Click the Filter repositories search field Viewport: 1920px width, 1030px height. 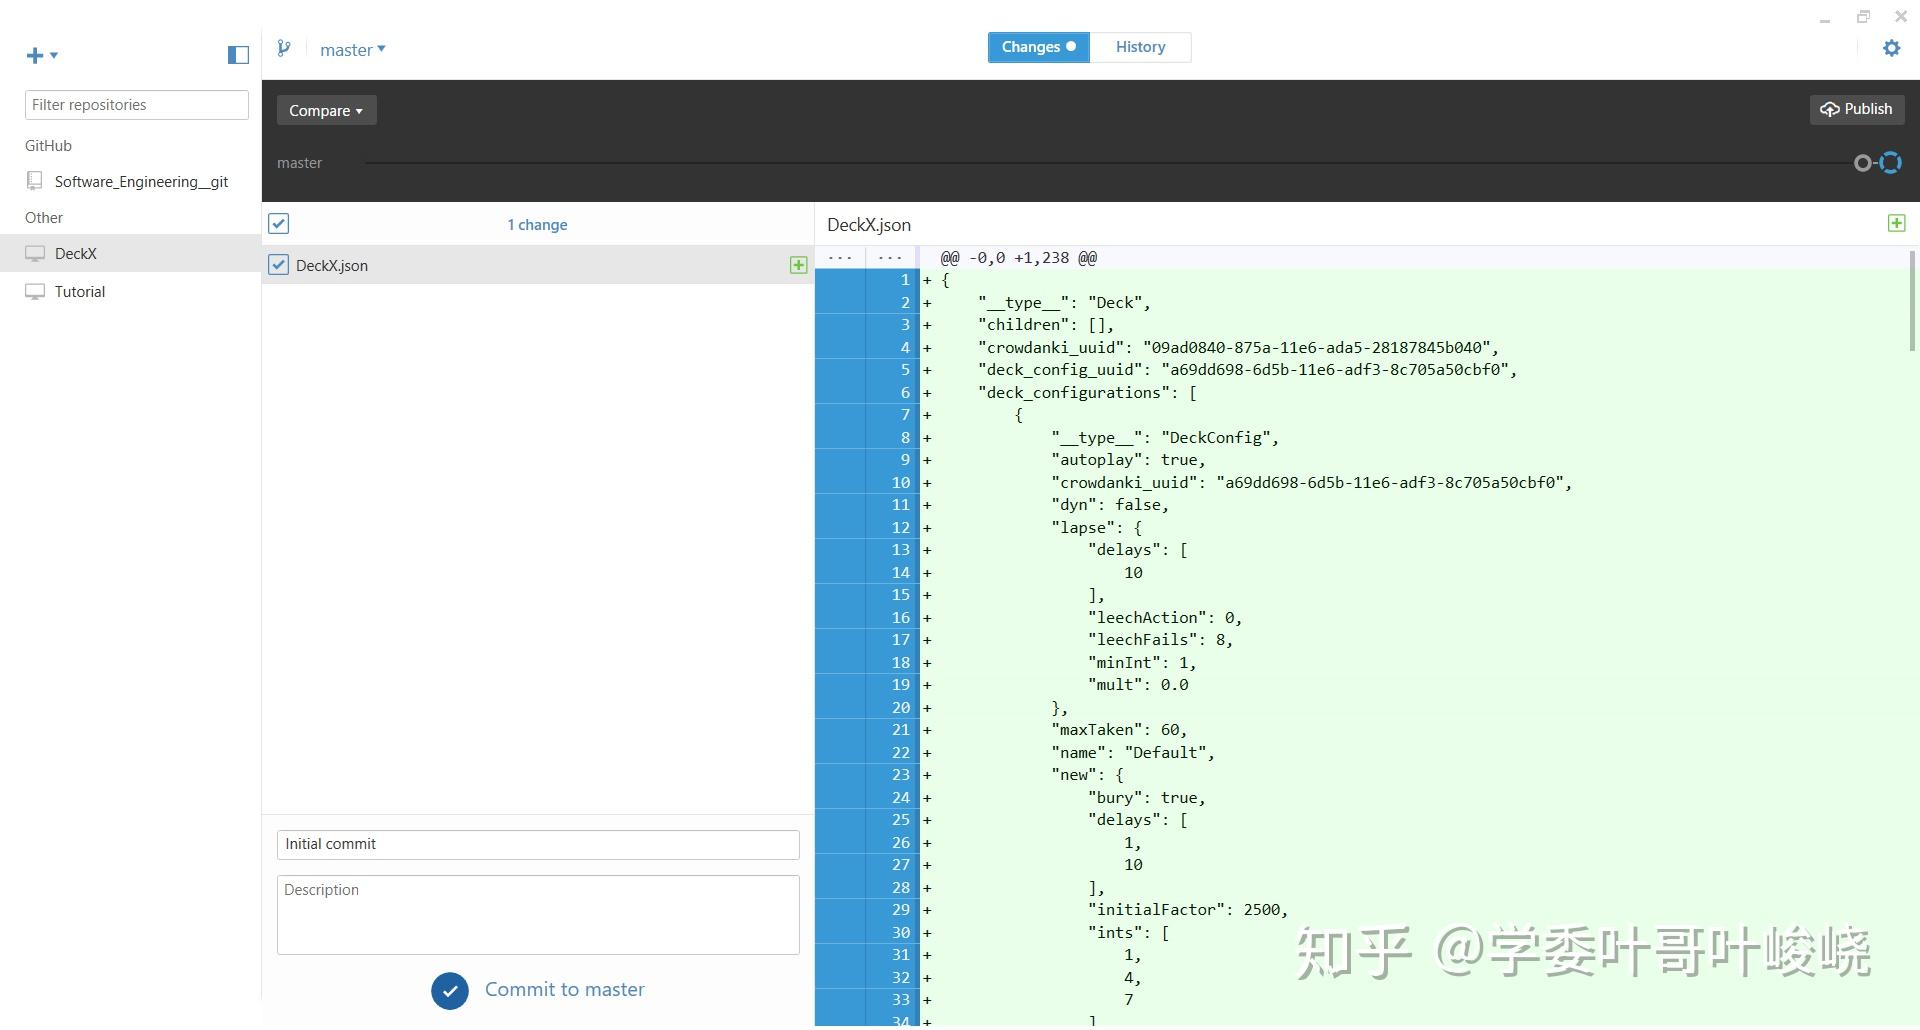click(x=136, y=104)
